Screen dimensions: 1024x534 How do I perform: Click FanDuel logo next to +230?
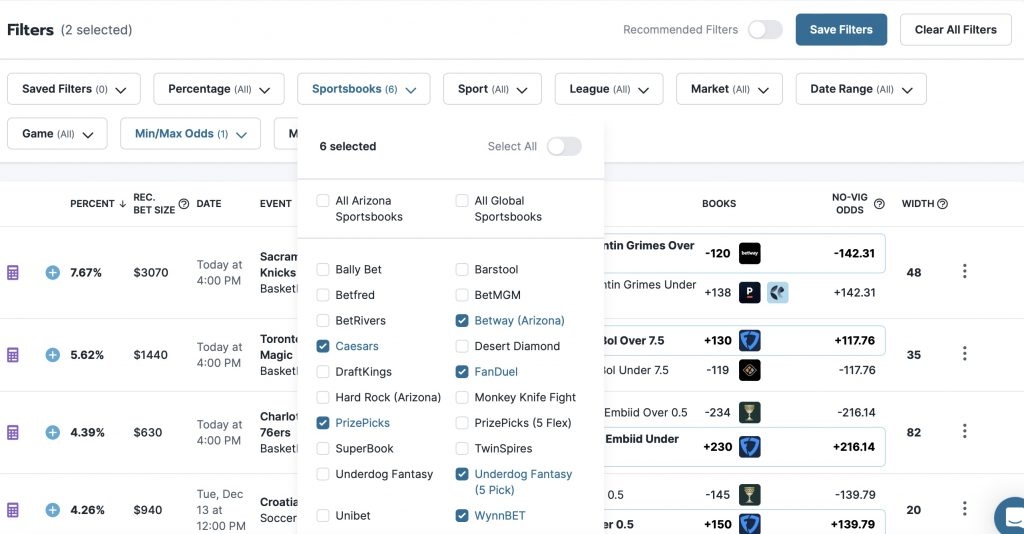click(750, 447)
